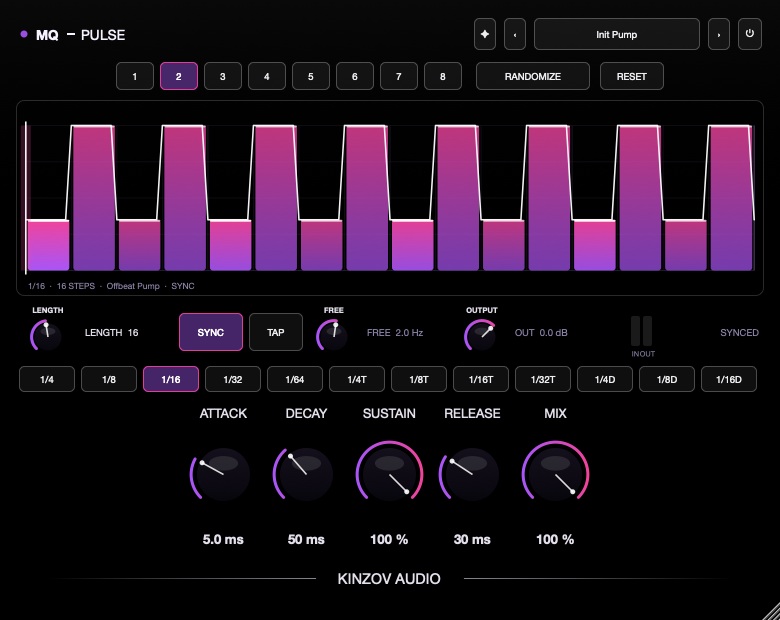Image resolution: width=780 pixels, height=620 pixels.
Task: Click the MIX knob
Action: point(555,474)
